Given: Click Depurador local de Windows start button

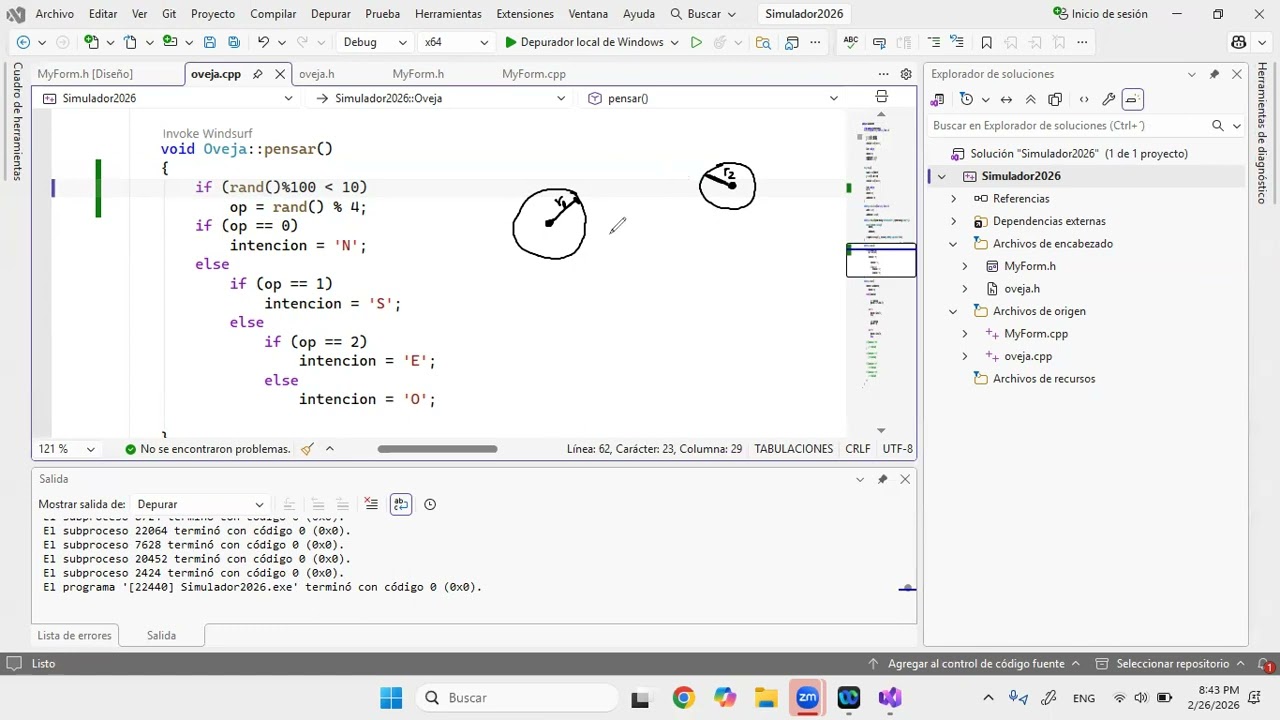Looking at the screenshot, I should (584, 42).
